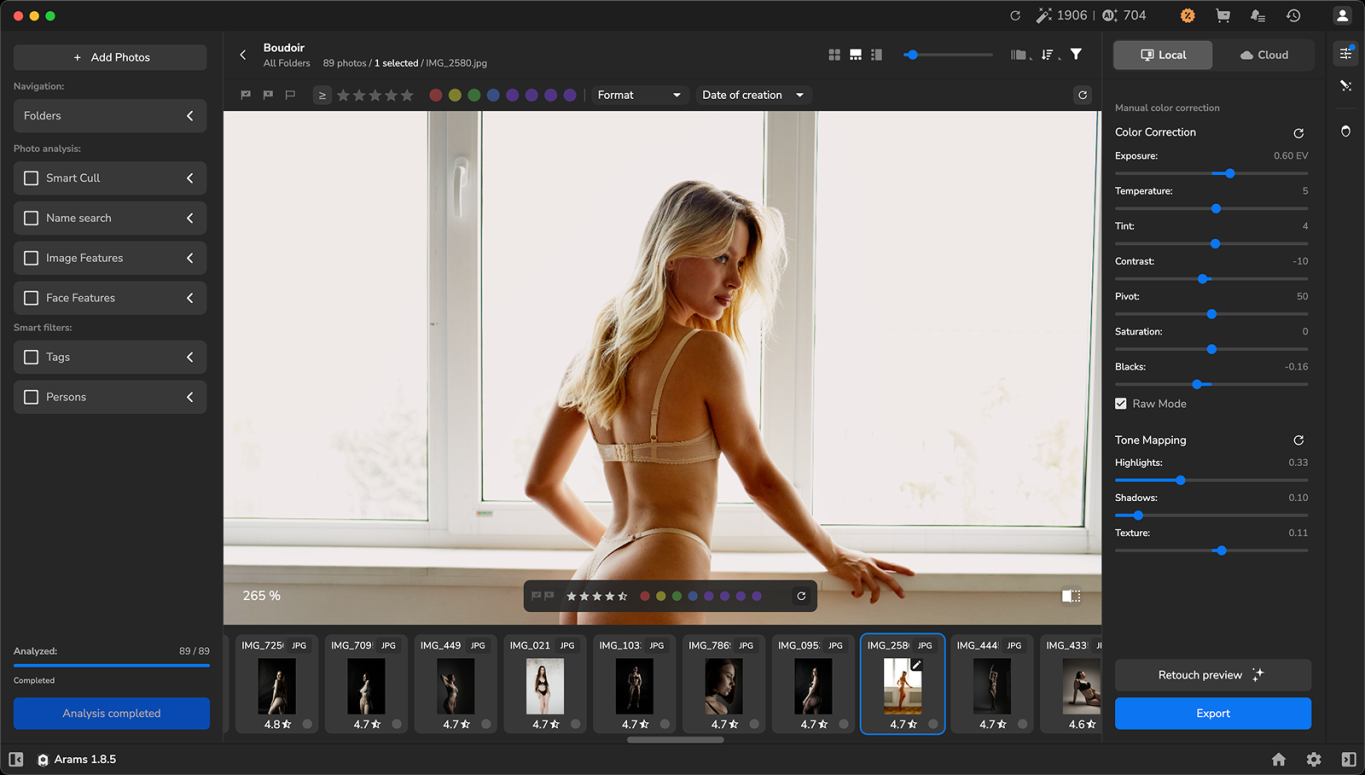Image resolution: width=1365 pixels, height=775 pixels.
Task: Toggle before/after compare icon on preview
Action: [1071, 596]
